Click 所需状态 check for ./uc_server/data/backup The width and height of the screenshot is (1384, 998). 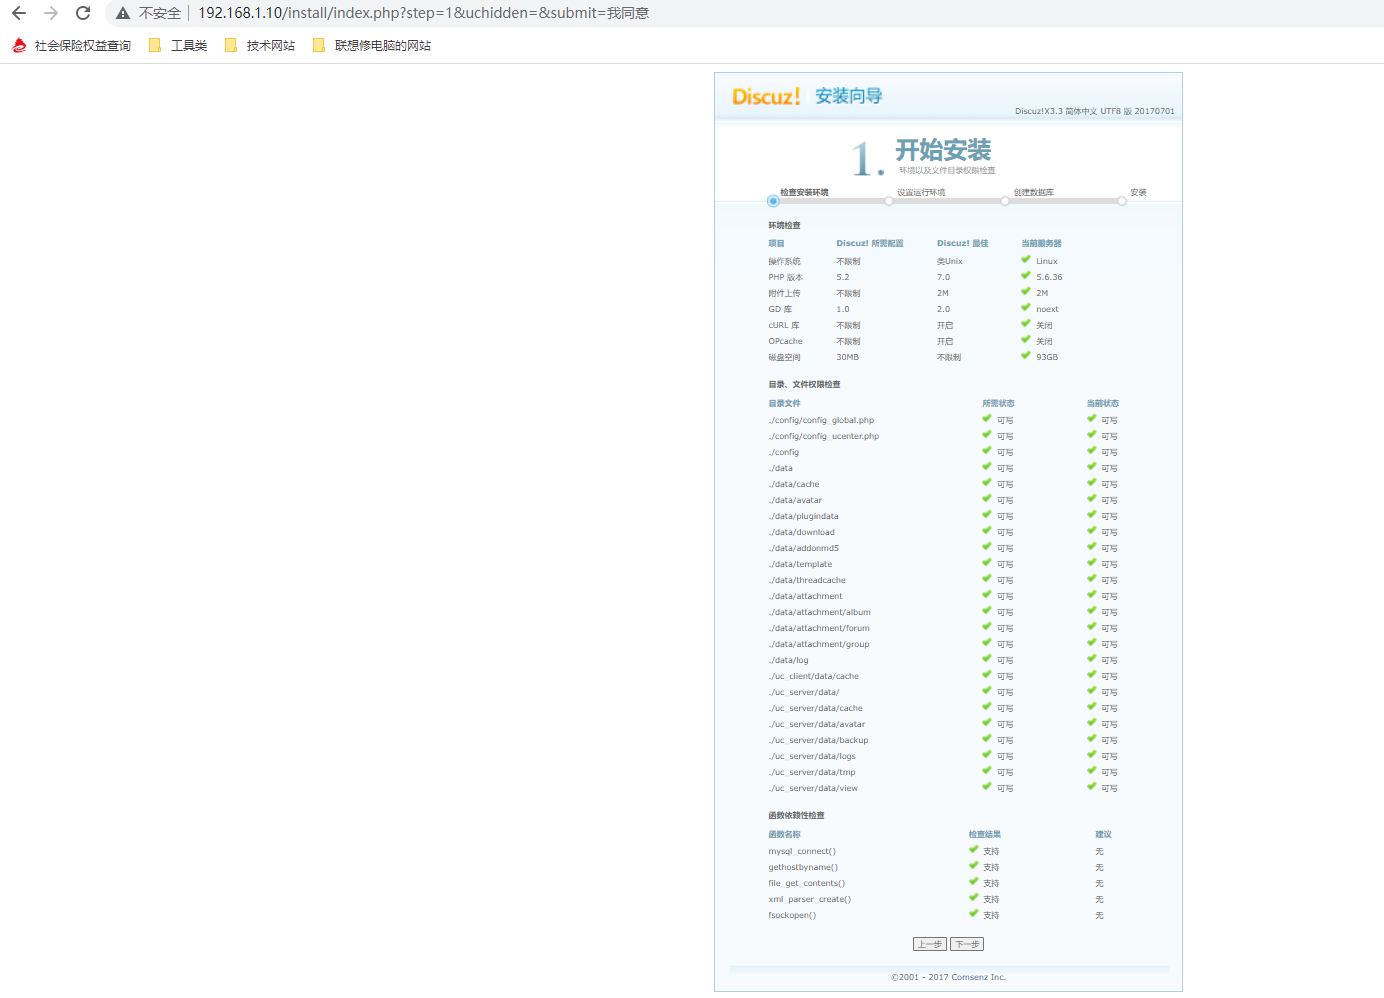[986, 738]
